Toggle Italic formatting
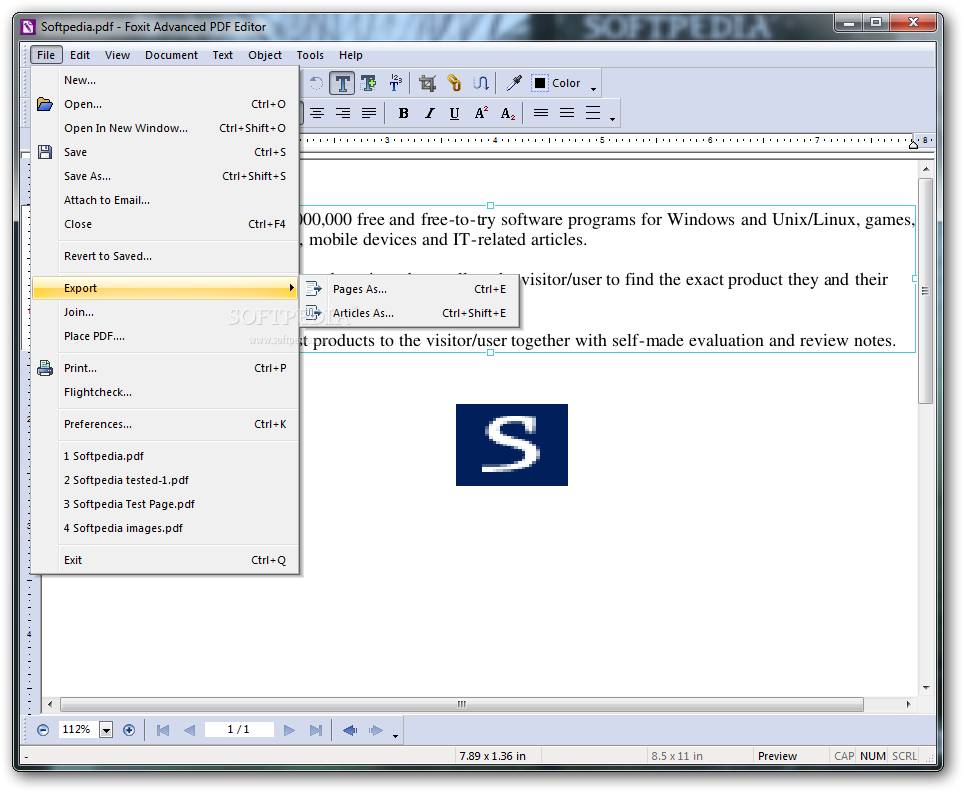 429,113
